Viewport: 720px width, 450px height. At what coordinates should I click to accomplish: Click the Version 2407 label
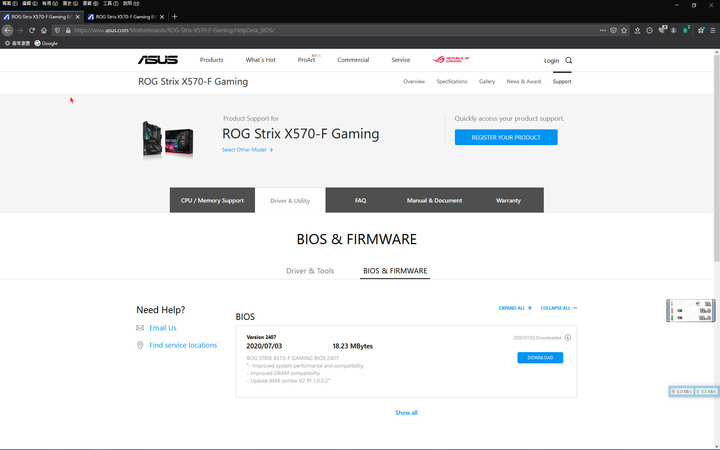pyautogui.click(x=261, y=337)
